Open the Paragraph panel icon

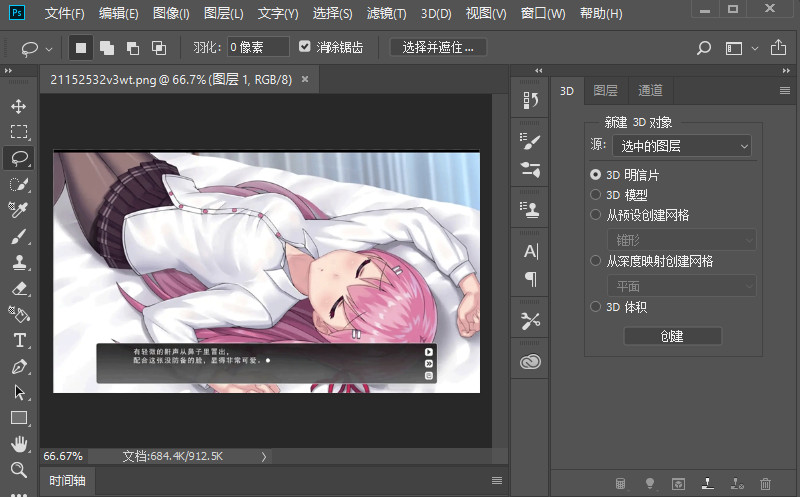click(530, 279)
